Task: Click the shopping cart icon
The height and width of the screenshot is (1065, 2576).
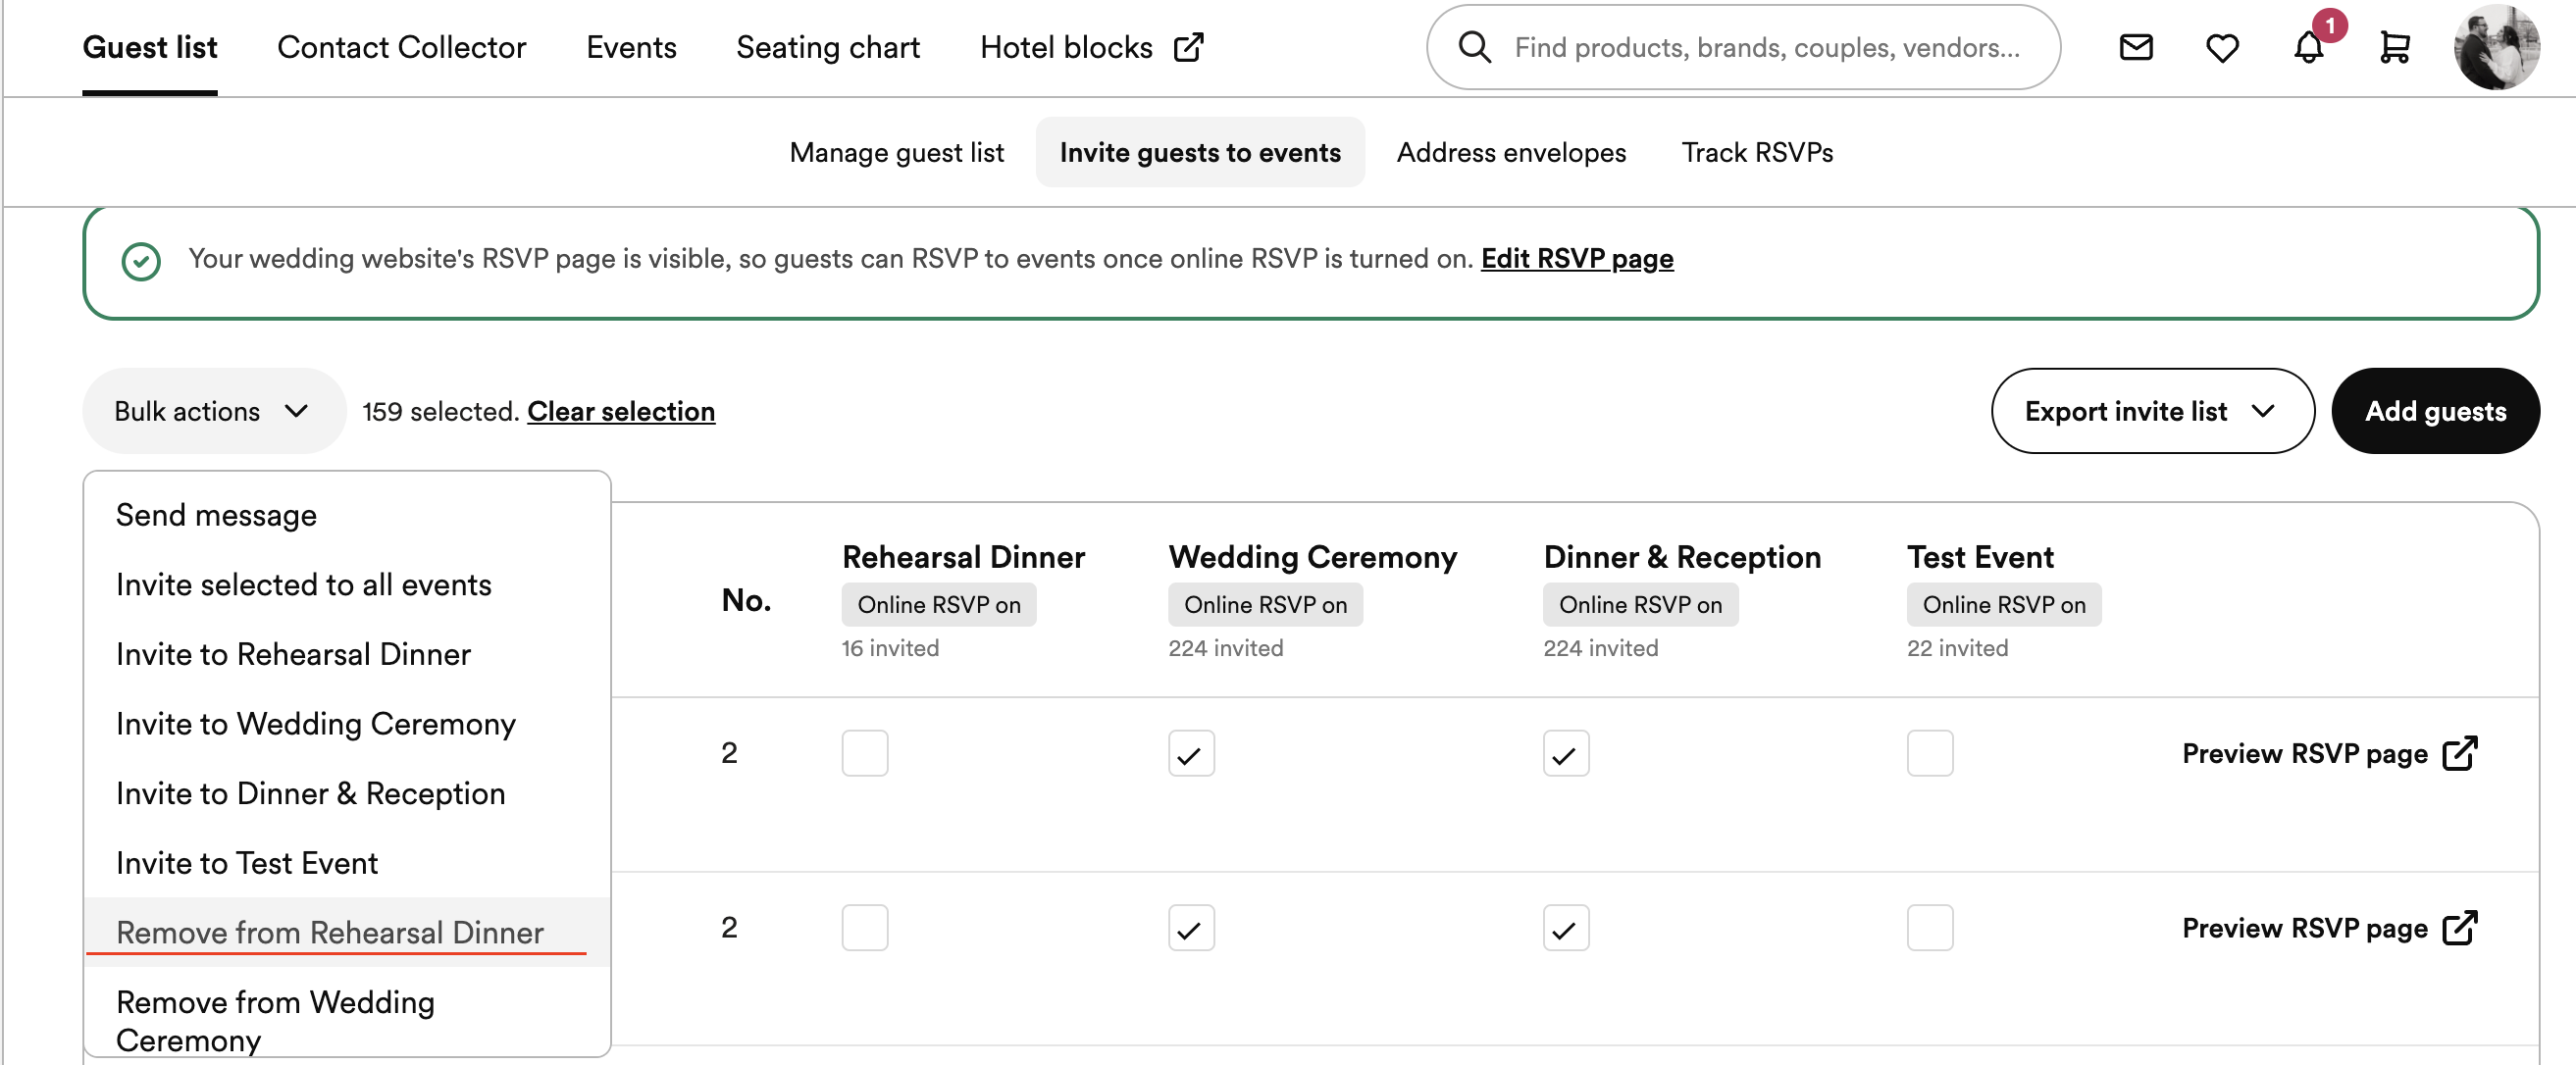Action: tap(2392, 46)
